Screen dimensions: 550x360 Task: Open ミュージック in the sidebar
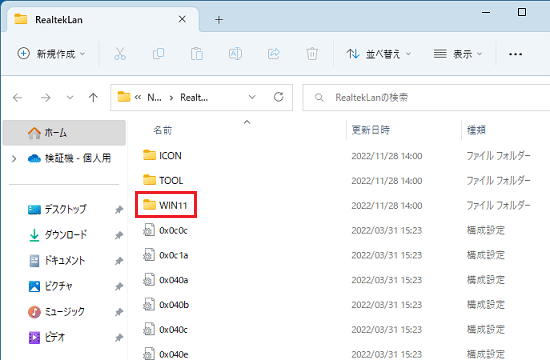(x=56, y=312)
